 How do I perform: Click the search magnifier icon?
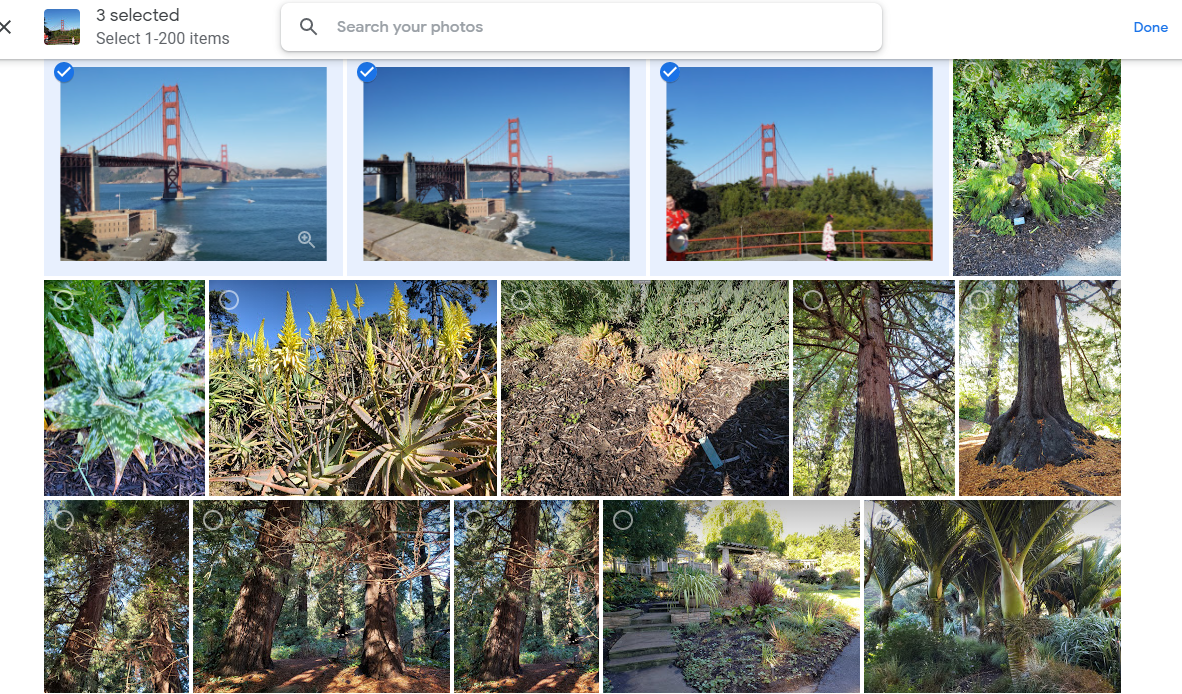pyautogui.click(x=309, y=26)
